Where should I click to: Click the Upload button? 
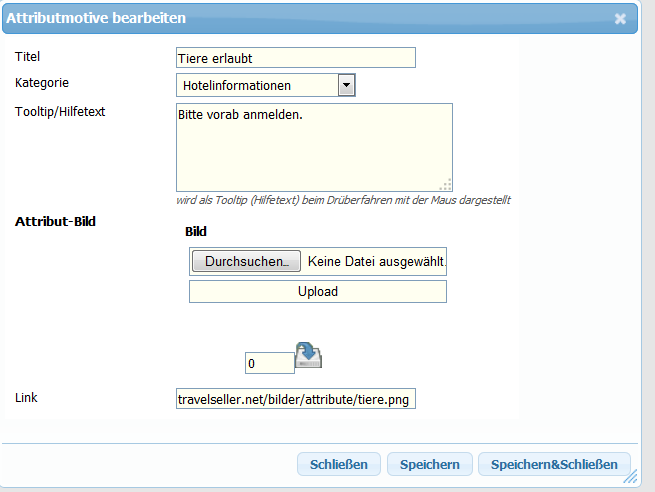[x=318, y=292]
